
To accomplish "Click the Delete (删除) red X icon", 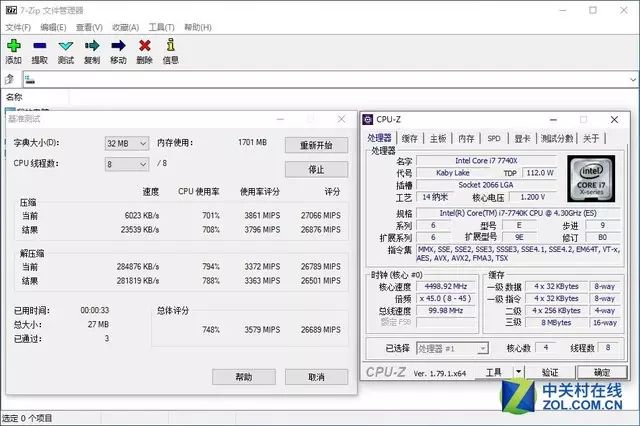I will pos(144,45).
